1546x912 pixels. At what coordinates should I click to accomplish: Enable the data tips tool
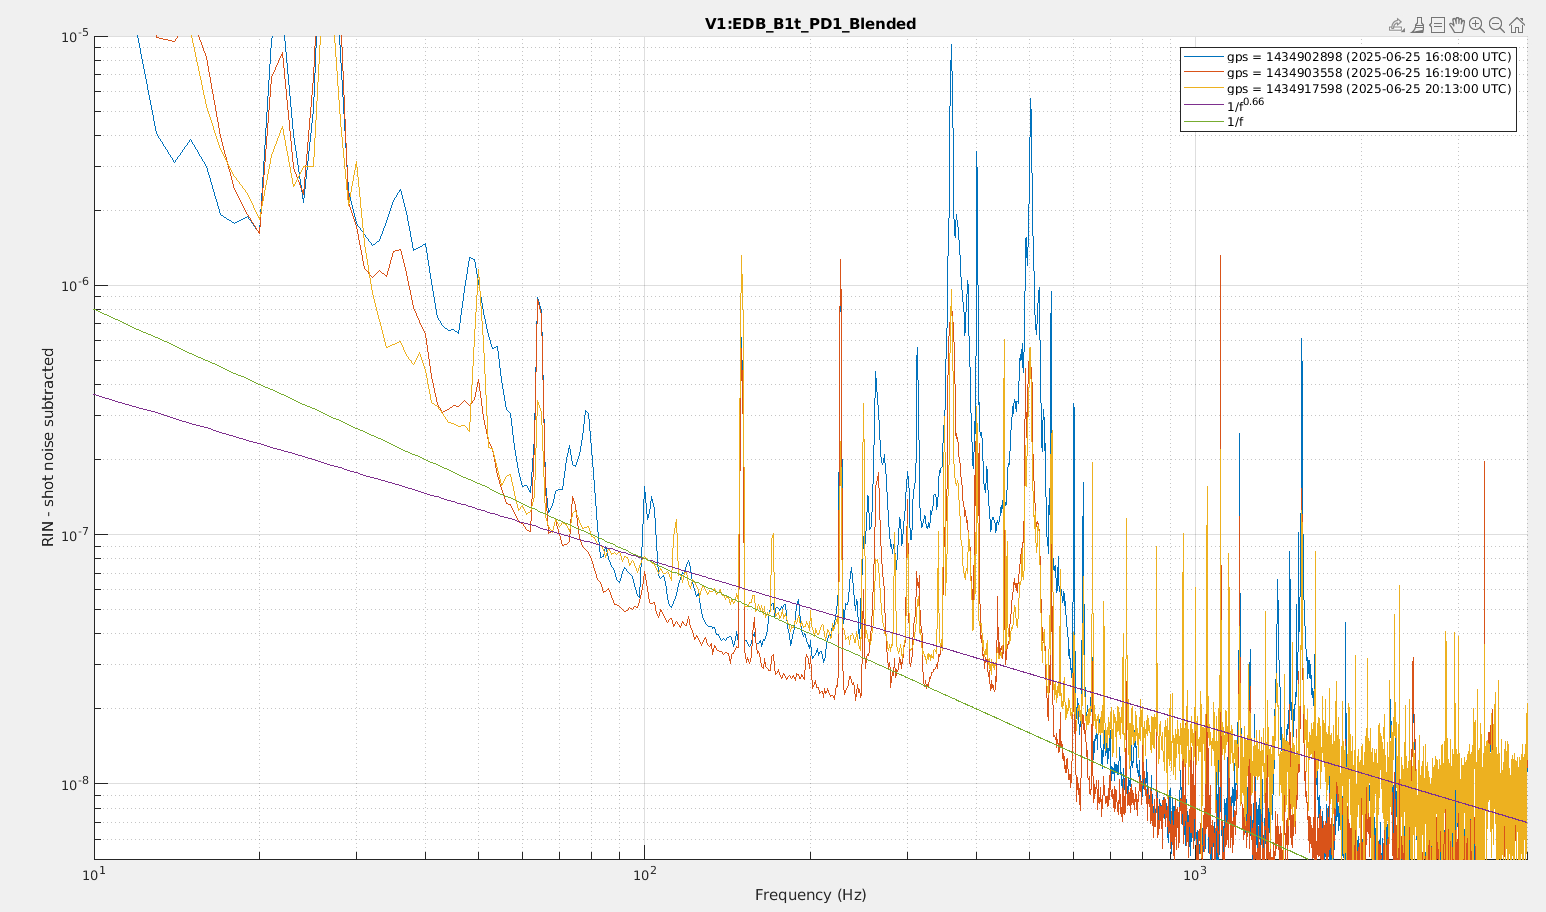1437,25
